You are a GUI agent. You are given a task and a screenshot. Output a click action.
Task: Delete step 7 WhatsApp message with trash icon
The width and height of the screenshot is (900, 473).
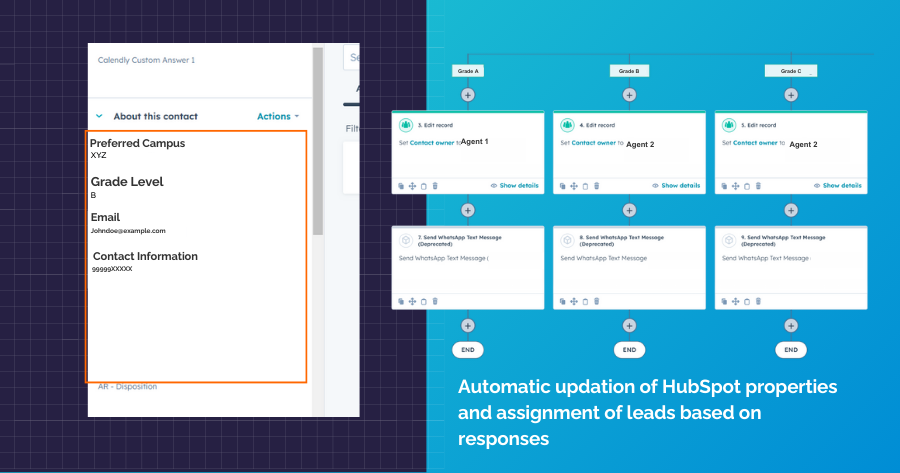(435, 301)
